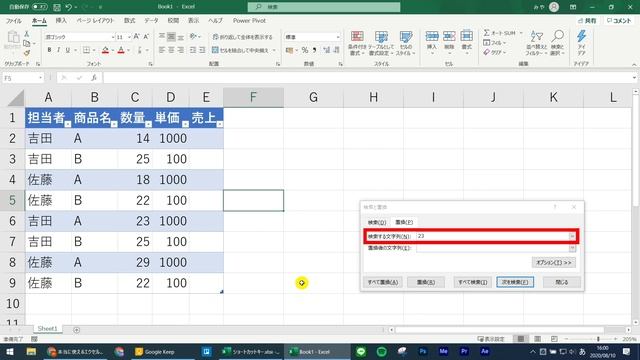
Task: Click the Borders icon
Action: (87, 50)
